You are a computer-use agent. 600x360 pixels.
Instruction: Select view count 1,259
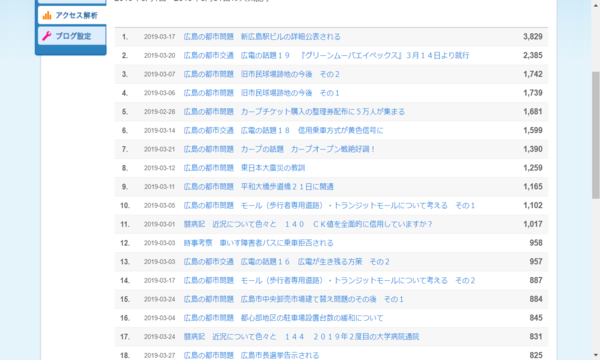(x=533, y=168)
